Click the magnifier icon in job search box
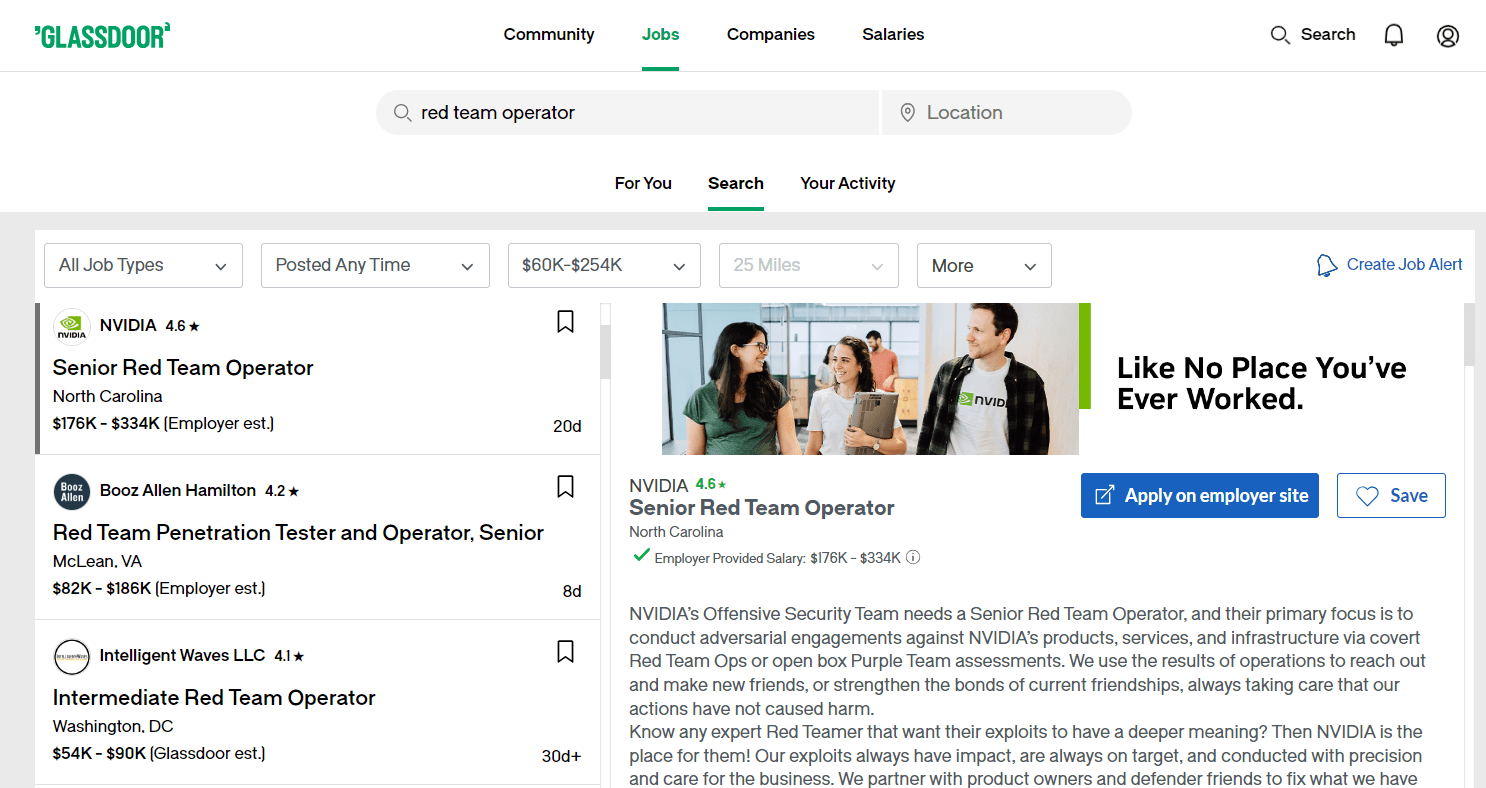This screenshot has height=788, width=1486. click(402, 113)
